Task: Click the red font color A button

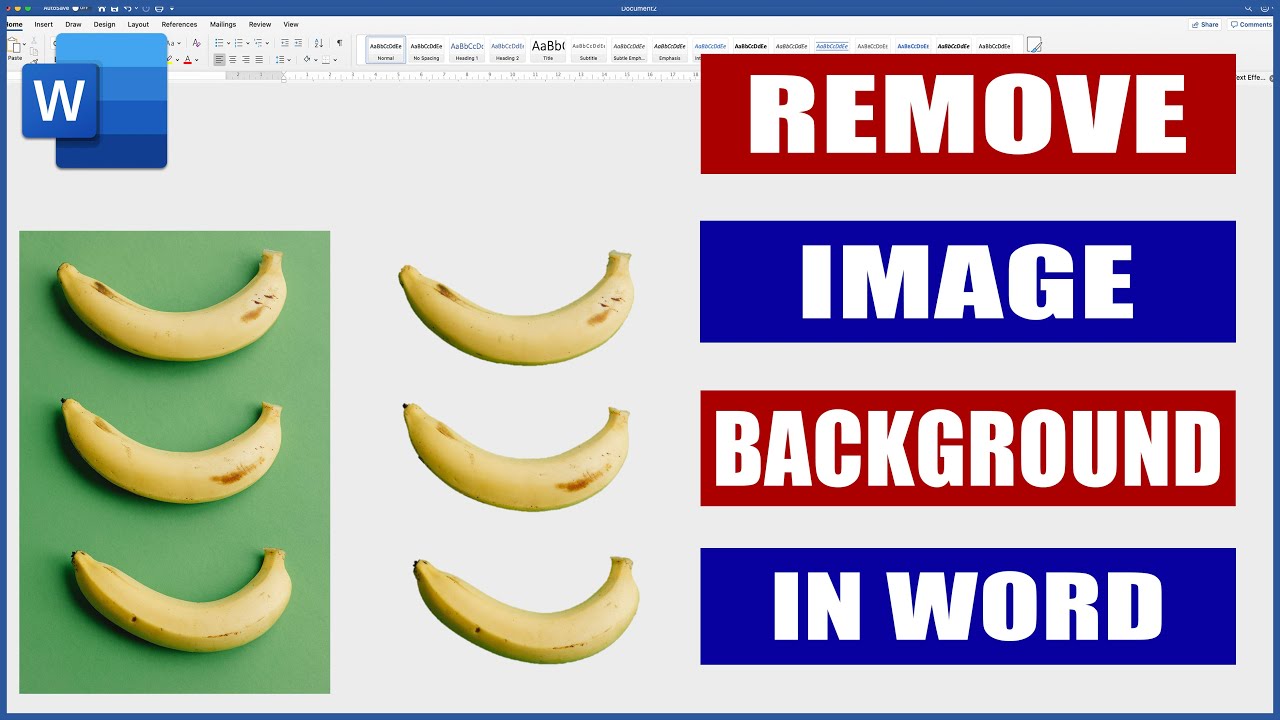Action: tap(187, 60)
